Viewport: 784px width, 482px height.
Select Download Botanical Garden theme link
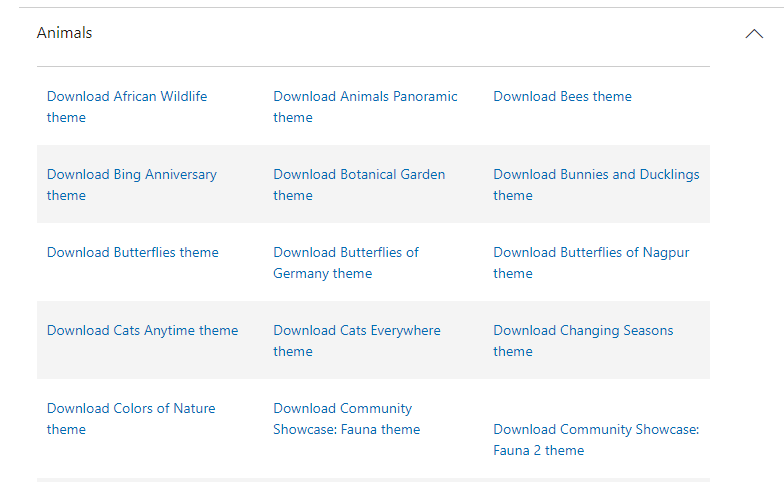359,184
